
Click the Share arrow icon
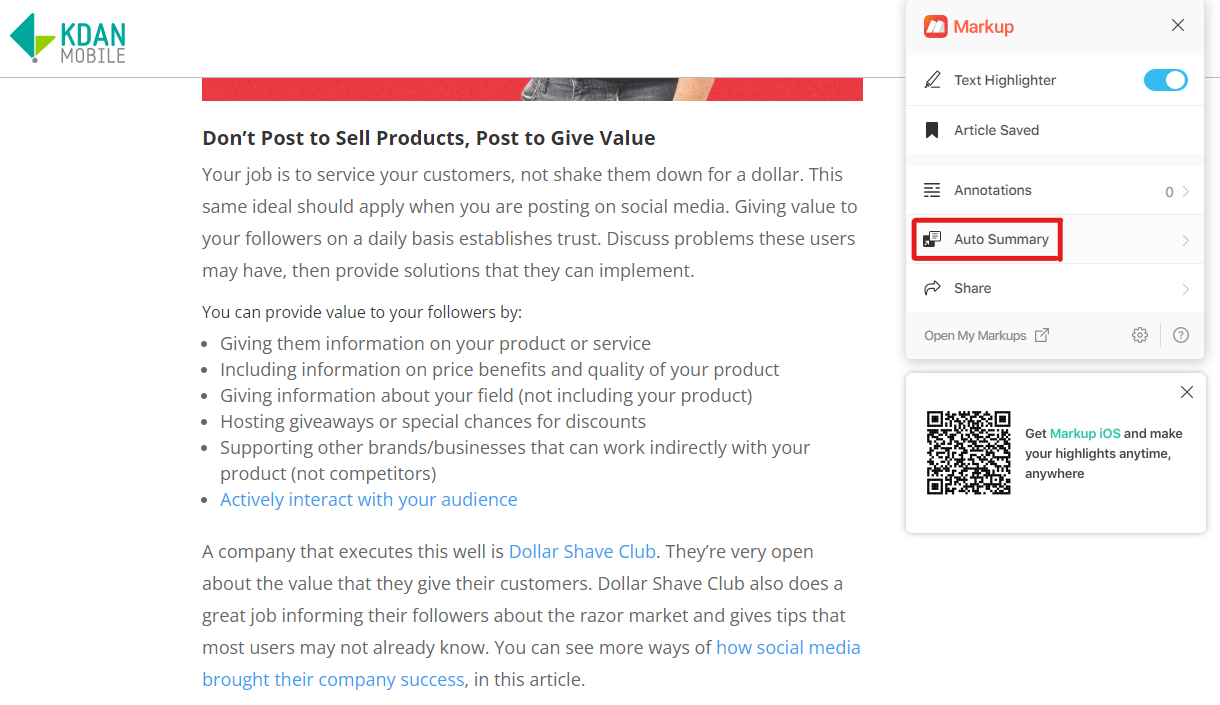click(932, 288)
